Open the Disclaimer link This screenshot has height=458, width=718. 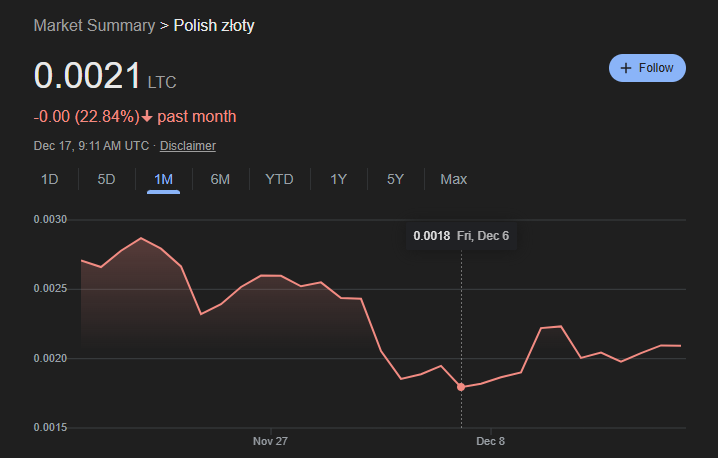pyautogui.click(x=188, y=146)
